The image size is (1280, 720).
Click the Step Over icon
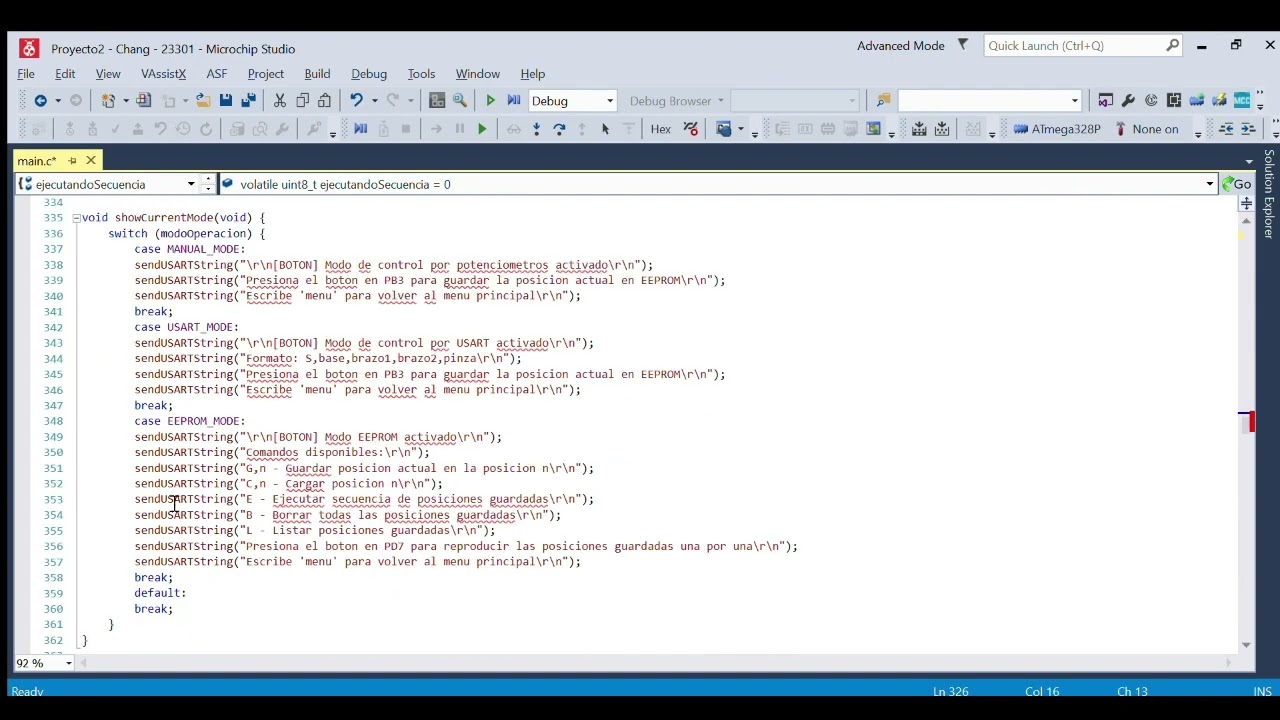tap(559, 129)
